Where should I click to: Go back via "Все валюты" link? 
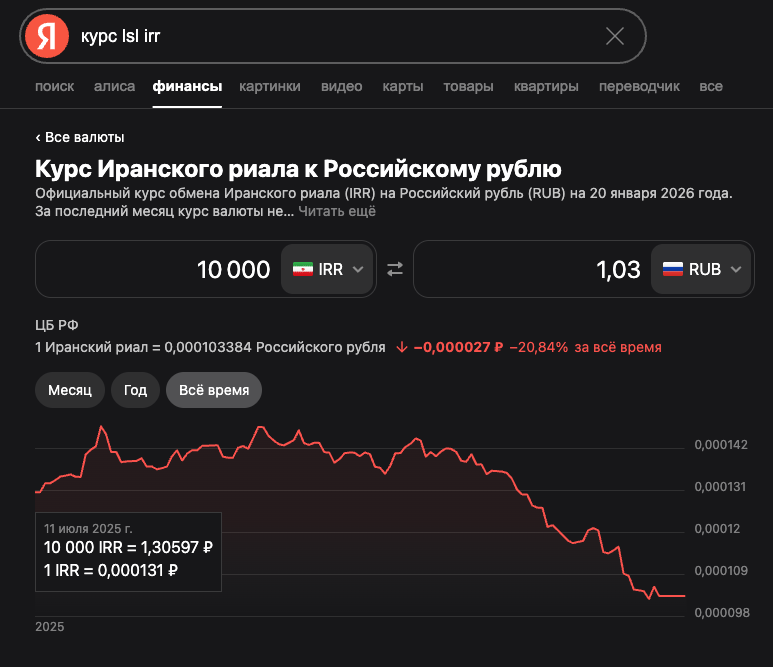point(80,137)
